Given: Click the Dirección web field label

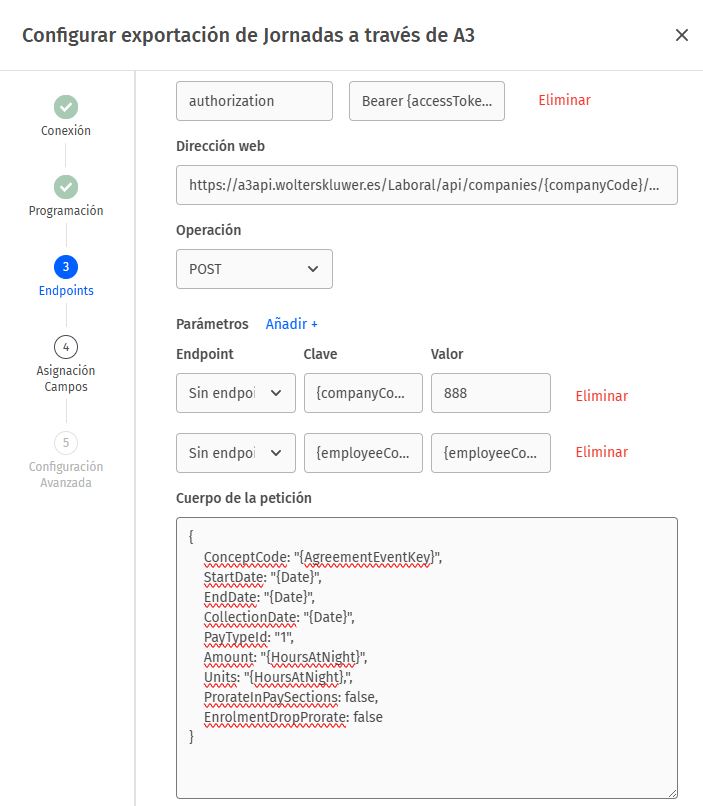Looking at the screenshot, I should pos(220,146).
